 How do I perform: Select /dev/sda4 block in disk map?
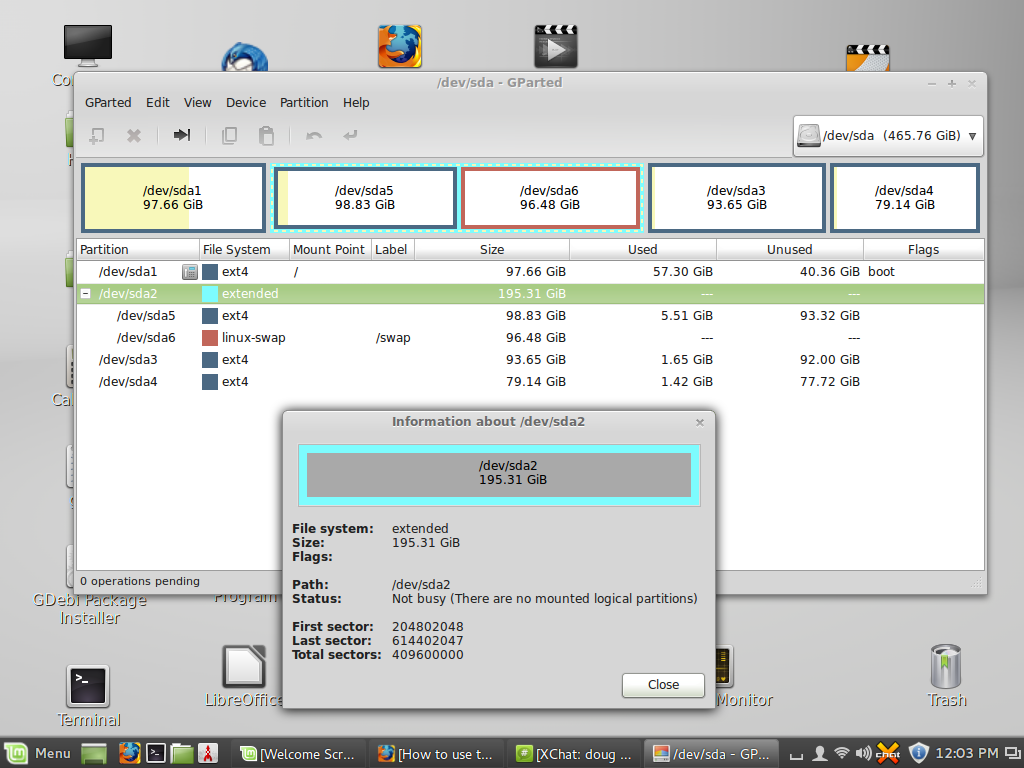[x=904, y=198]
